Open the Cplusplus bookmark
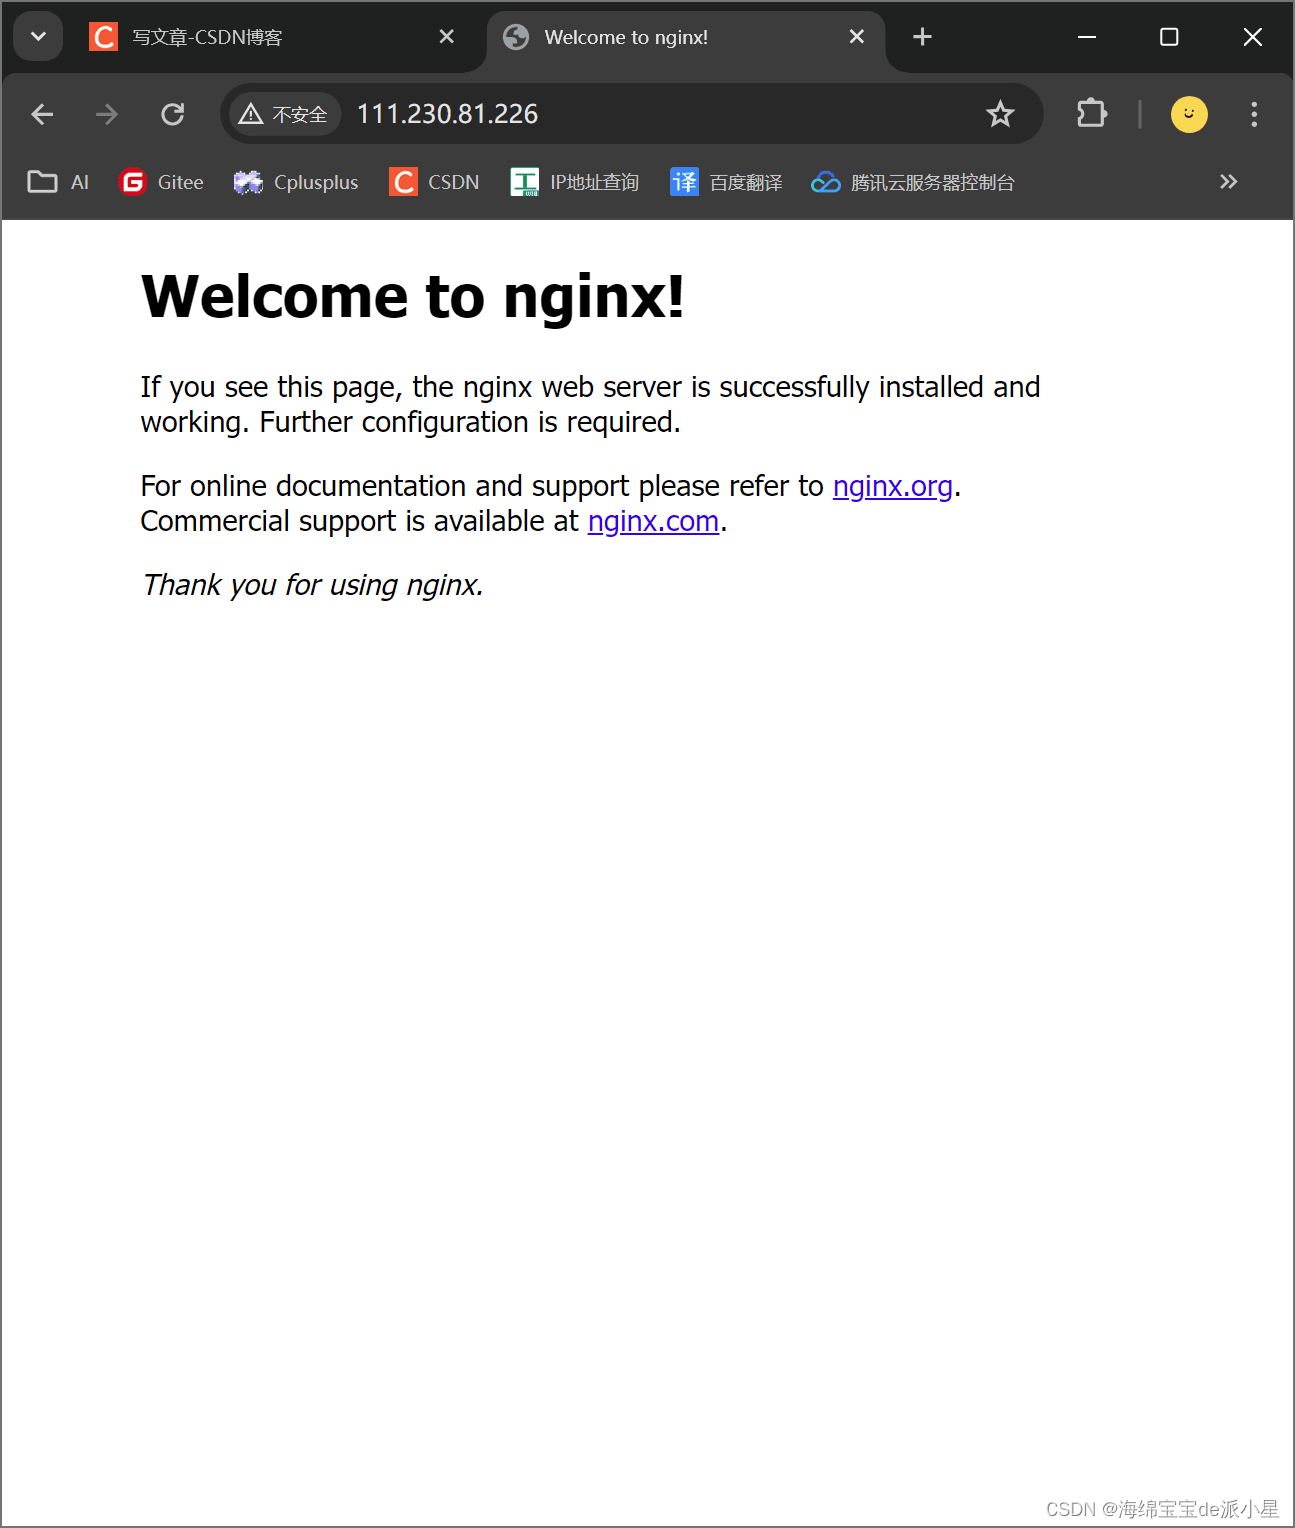1295x1528 pixels. [296, 182]
